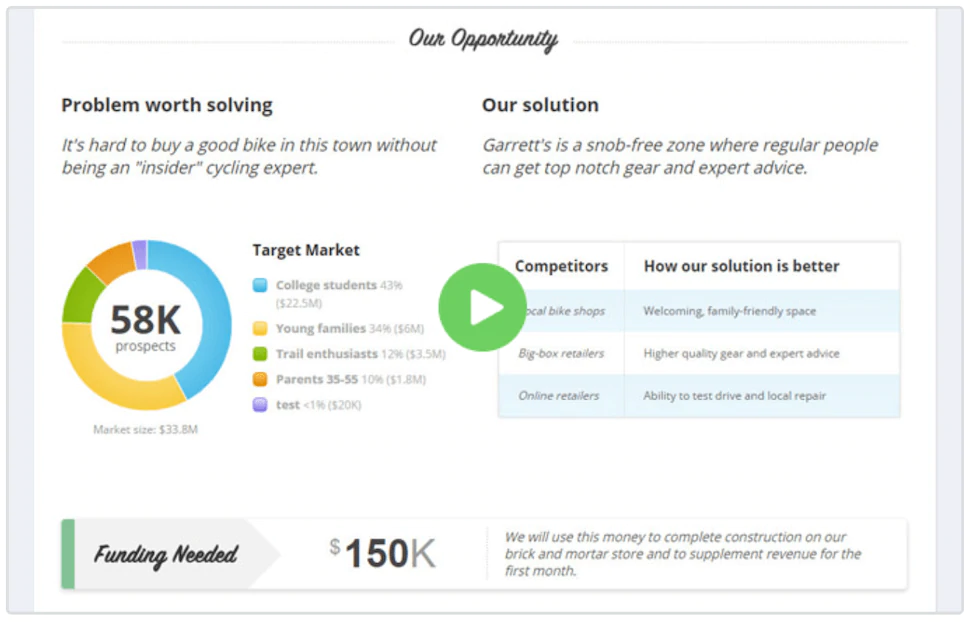Click the Trail enthusiasts green swatch
Screen dimensions: 970x622
click(x=260, y=354)
